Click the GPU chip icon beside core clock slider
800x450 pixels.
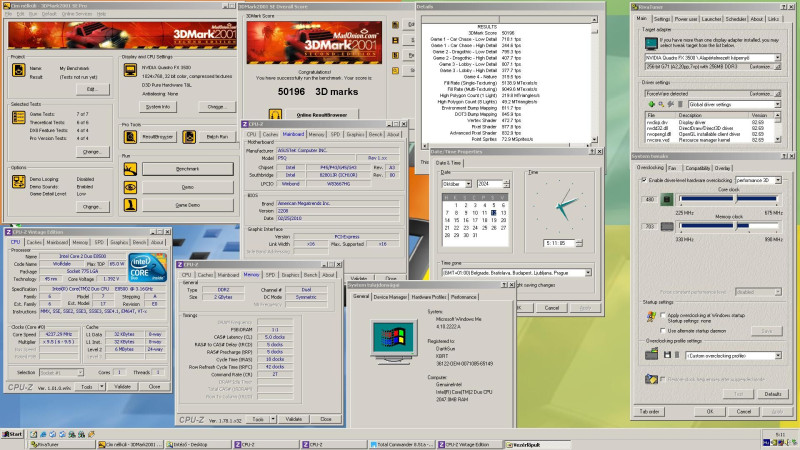pyautogui.click(x=667, y=199)
